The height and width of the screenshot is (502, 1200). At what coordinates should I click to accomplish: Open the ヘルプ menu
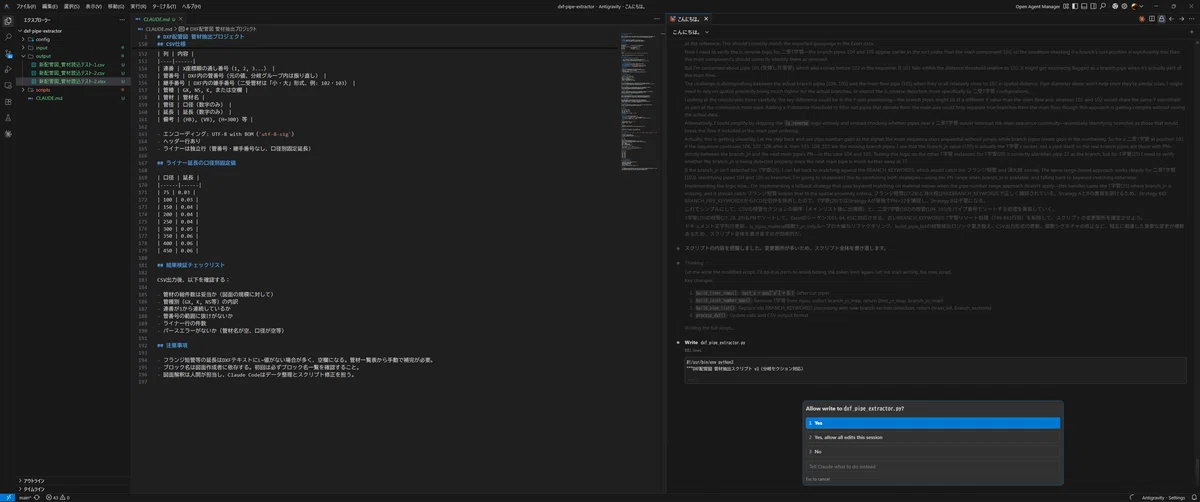click(191, 6)
